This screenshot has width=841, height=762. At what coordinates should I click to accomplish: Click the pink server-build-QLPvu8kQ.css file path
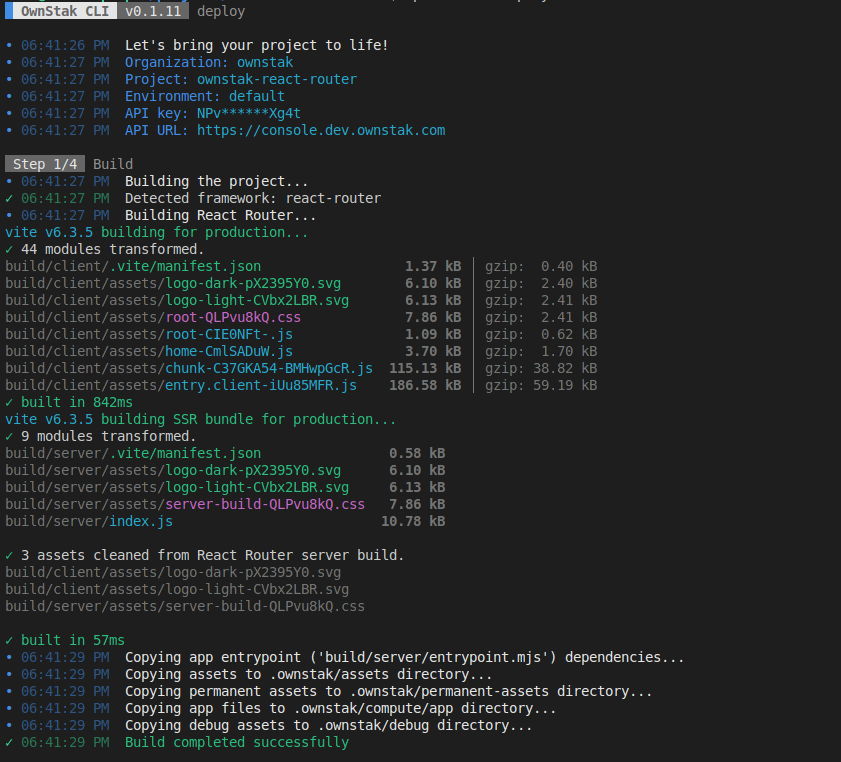pos(265,505)
